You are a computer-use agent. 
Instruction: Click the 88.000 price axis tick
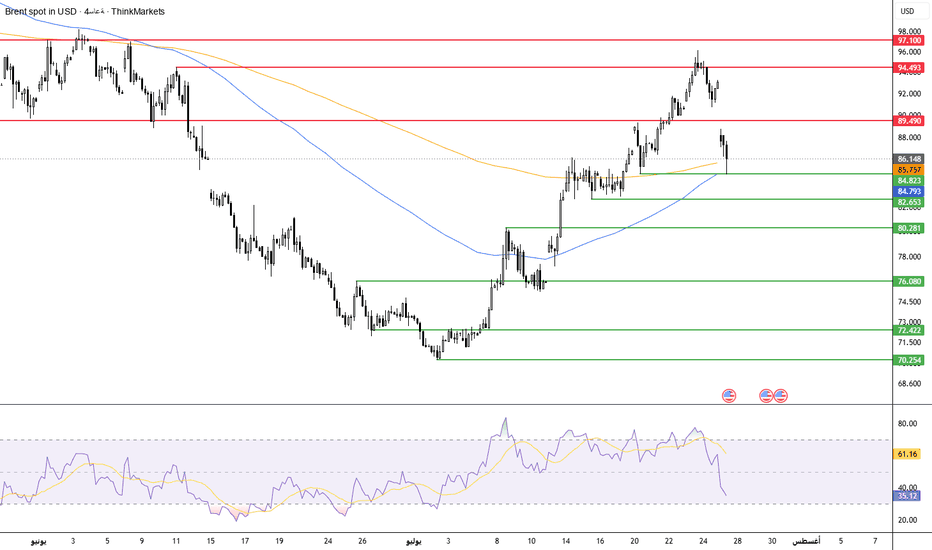(x=909, y=137)
